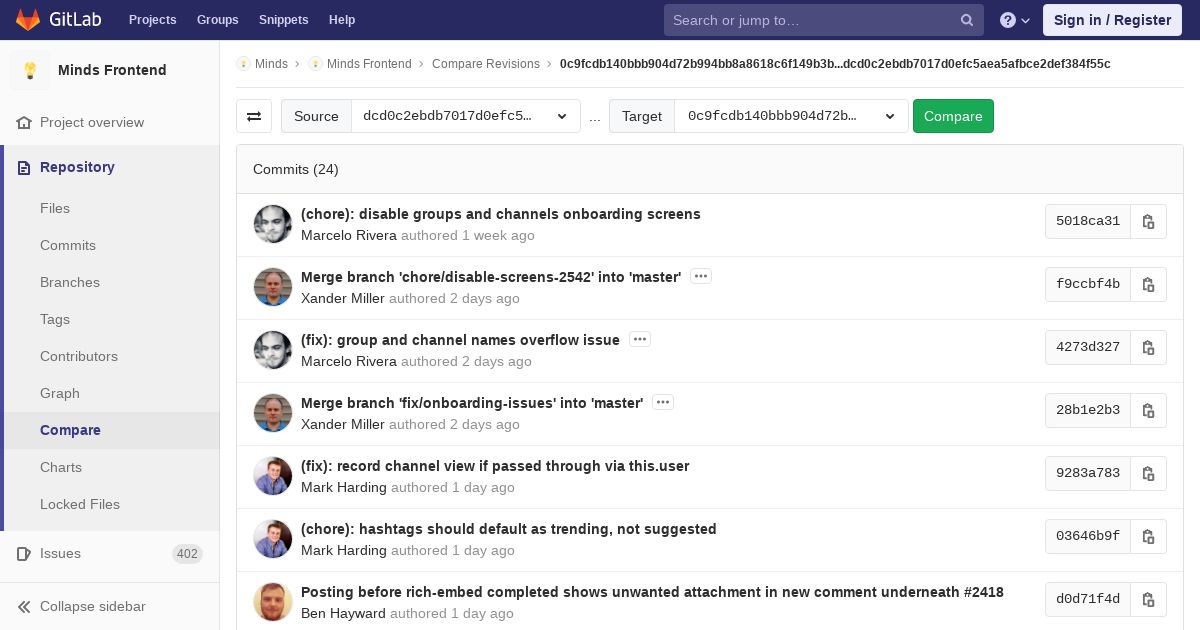Click Mark Harding's avatar on hashtags commit

[273, 539]
